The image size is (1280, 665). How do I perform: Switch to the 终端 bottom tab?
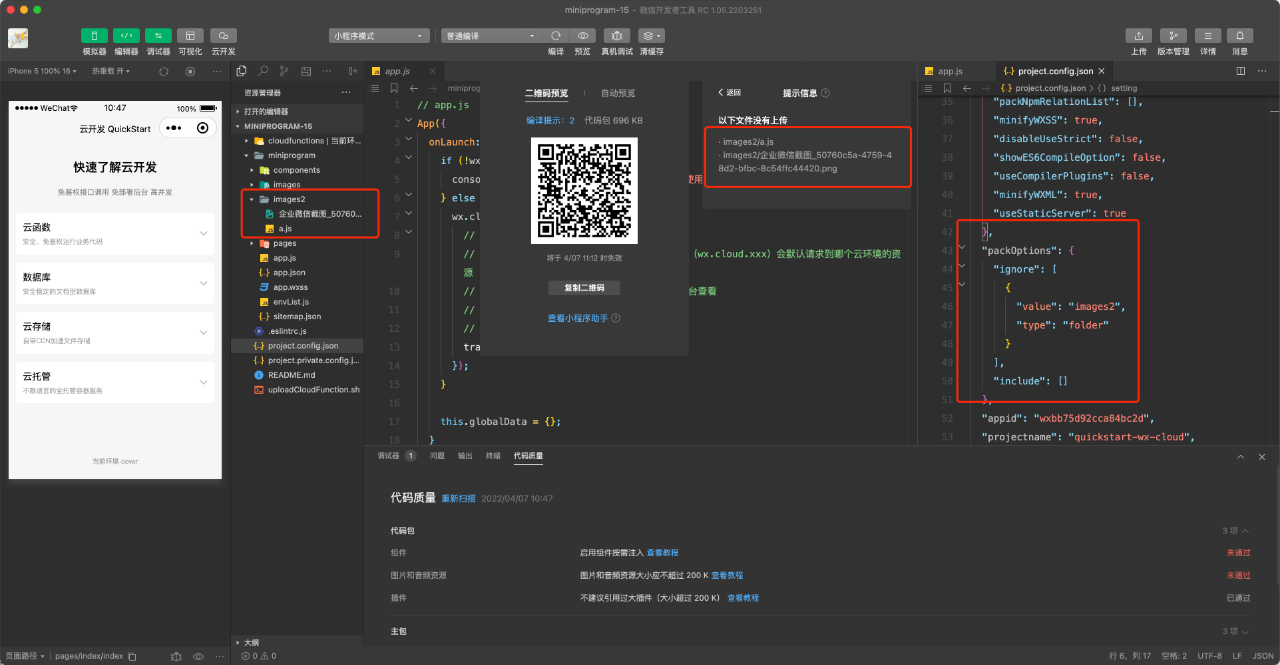(493, 455)
